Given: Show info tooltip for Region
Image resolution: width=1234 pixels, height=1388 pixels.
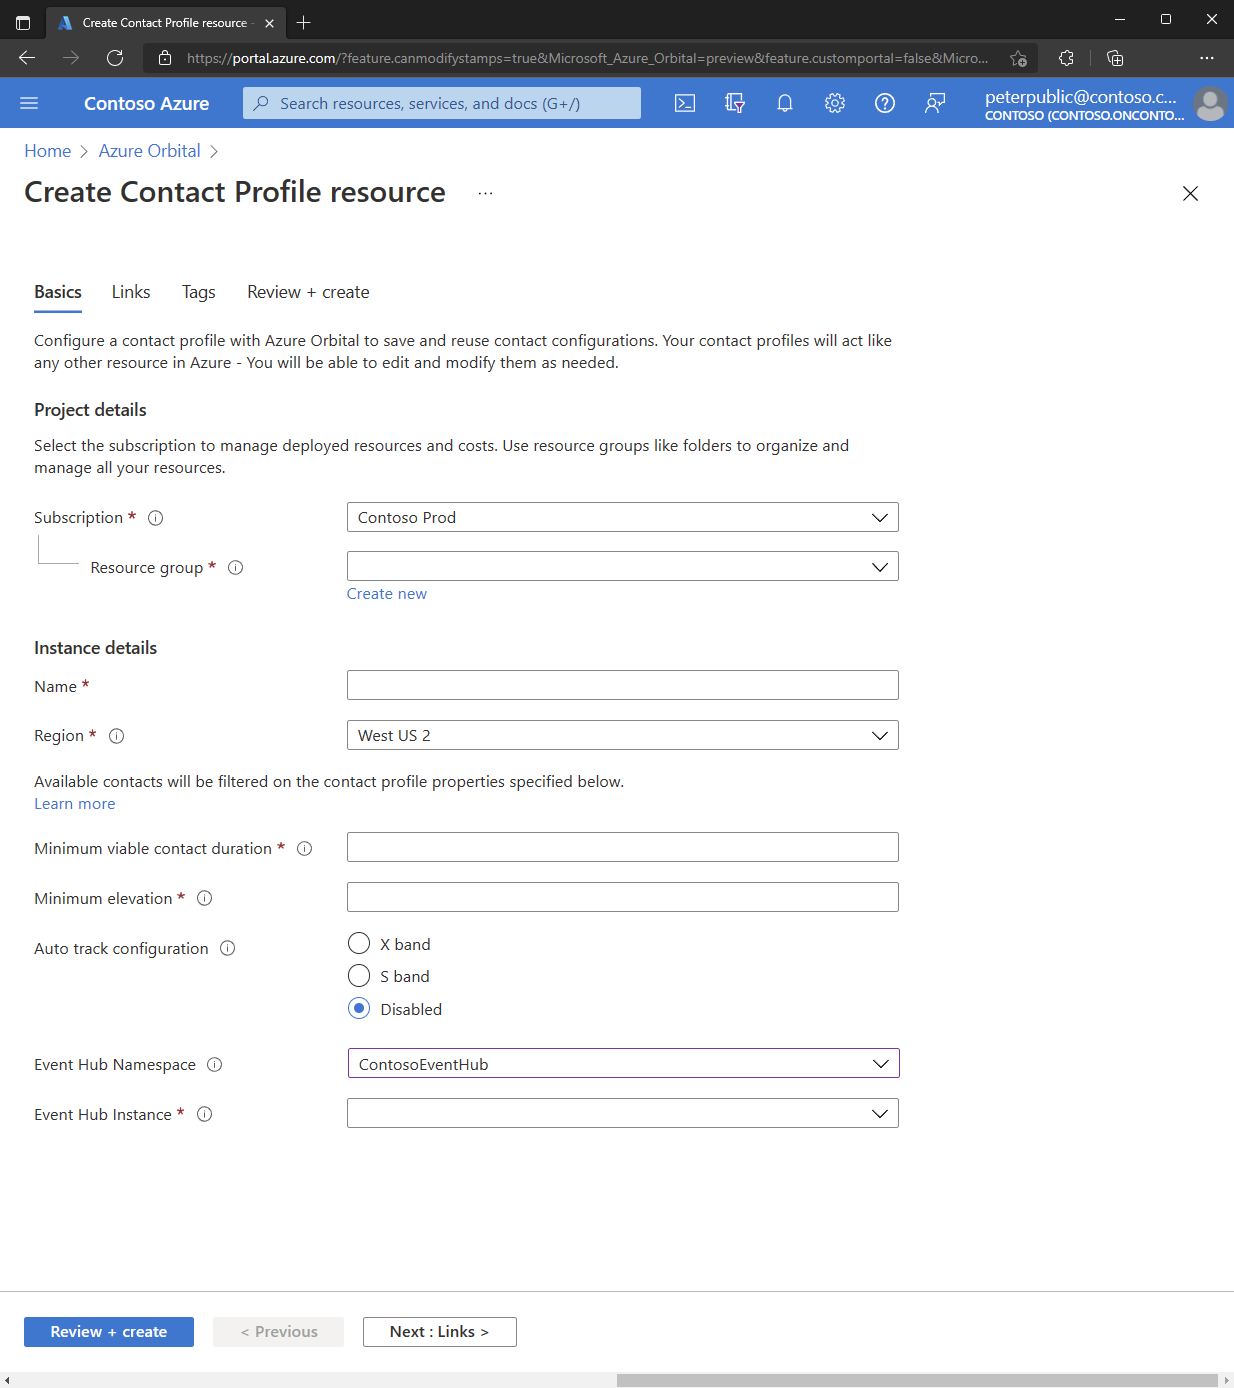Looking at the screenshot, I should click(x=116, y=736).
